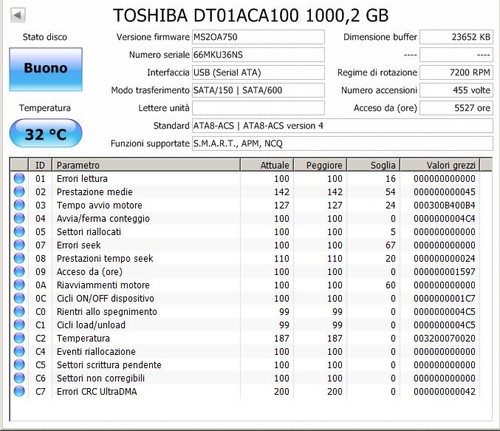Click the status circle for Settori scrittura pendente
This screenshot has height=431, width=500.
(x=19, y=365)
